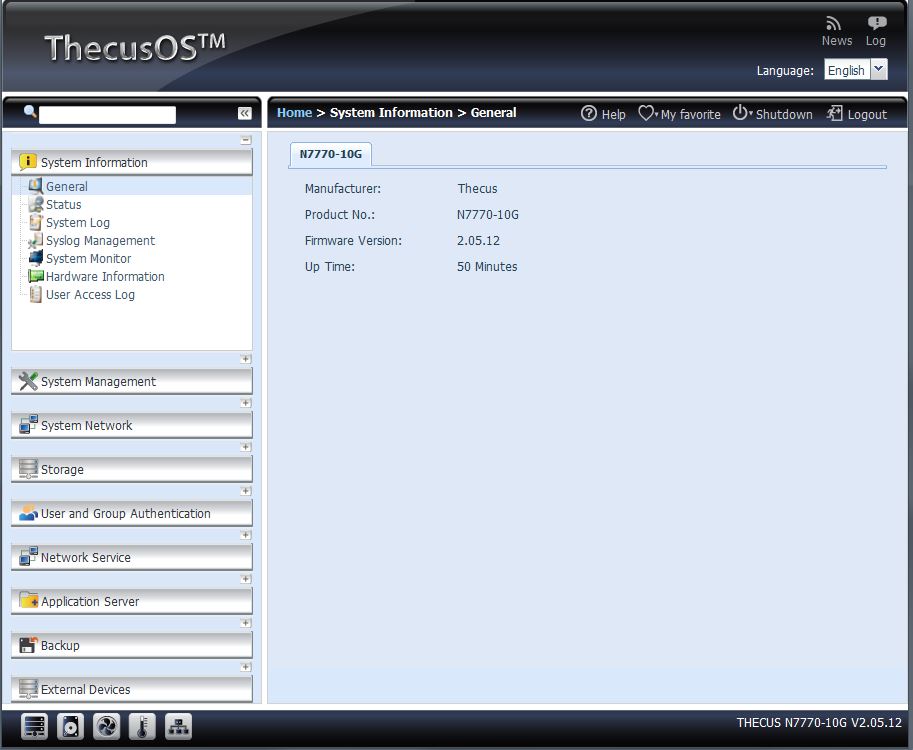Click the System Management tools icon
Viewport: 913px width, 750px height.
[28, 381]
